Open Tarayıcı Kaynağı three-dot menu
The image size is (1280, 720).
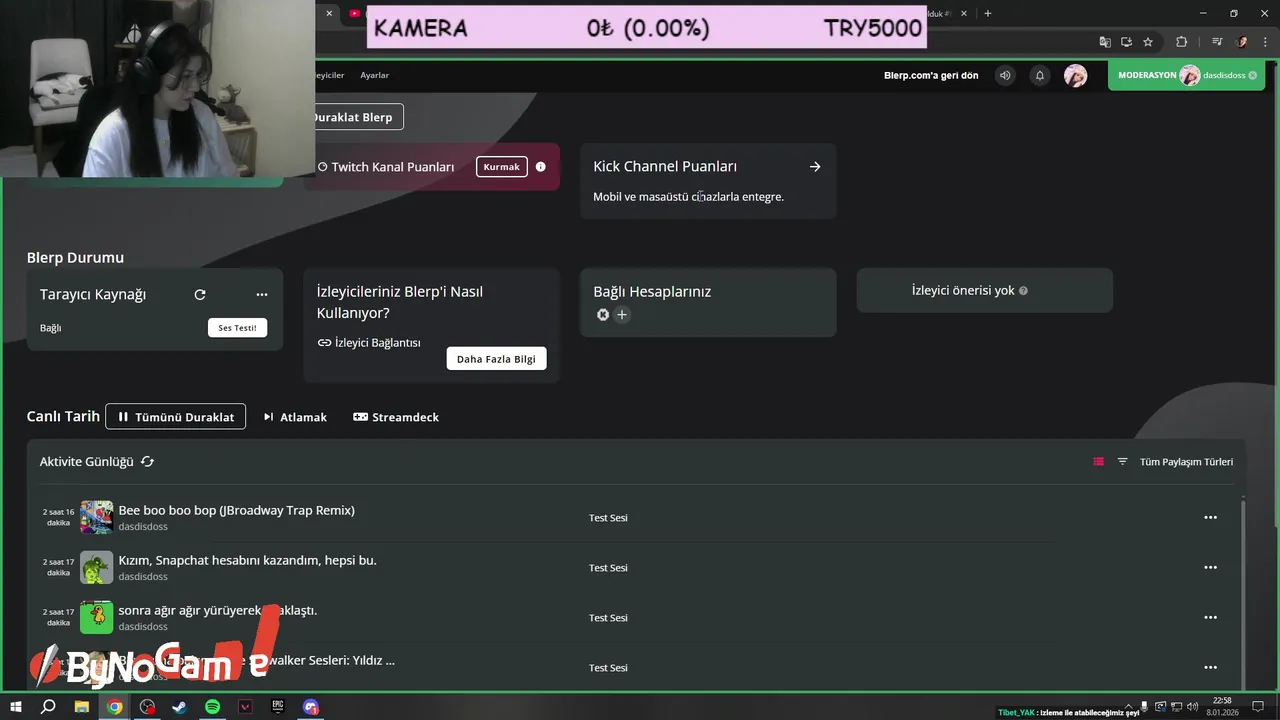tap(262, 294)
